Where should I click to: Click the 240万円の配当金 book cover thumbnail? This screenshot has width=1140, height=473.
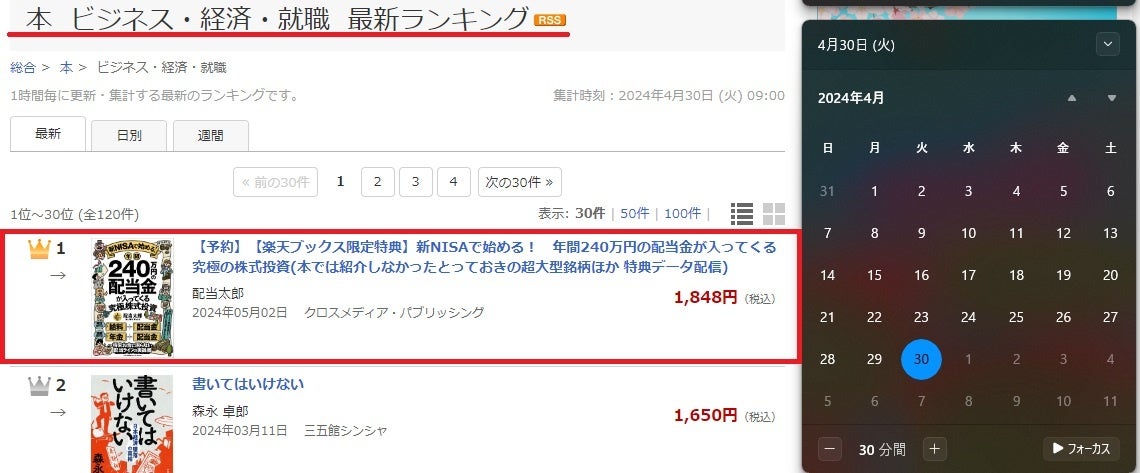pos(132,296)
